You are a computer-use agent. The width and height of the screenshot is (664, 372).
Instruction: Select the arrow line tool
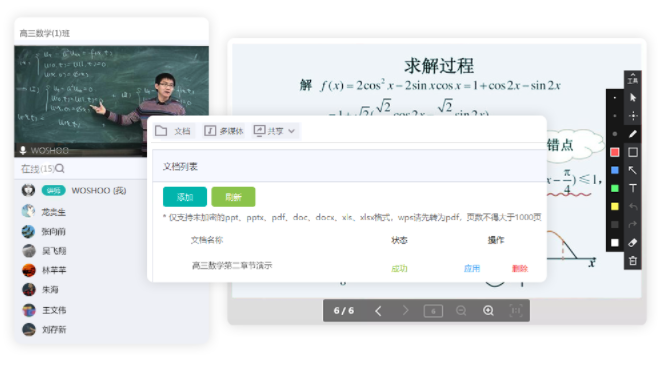[x=633, y=170]
